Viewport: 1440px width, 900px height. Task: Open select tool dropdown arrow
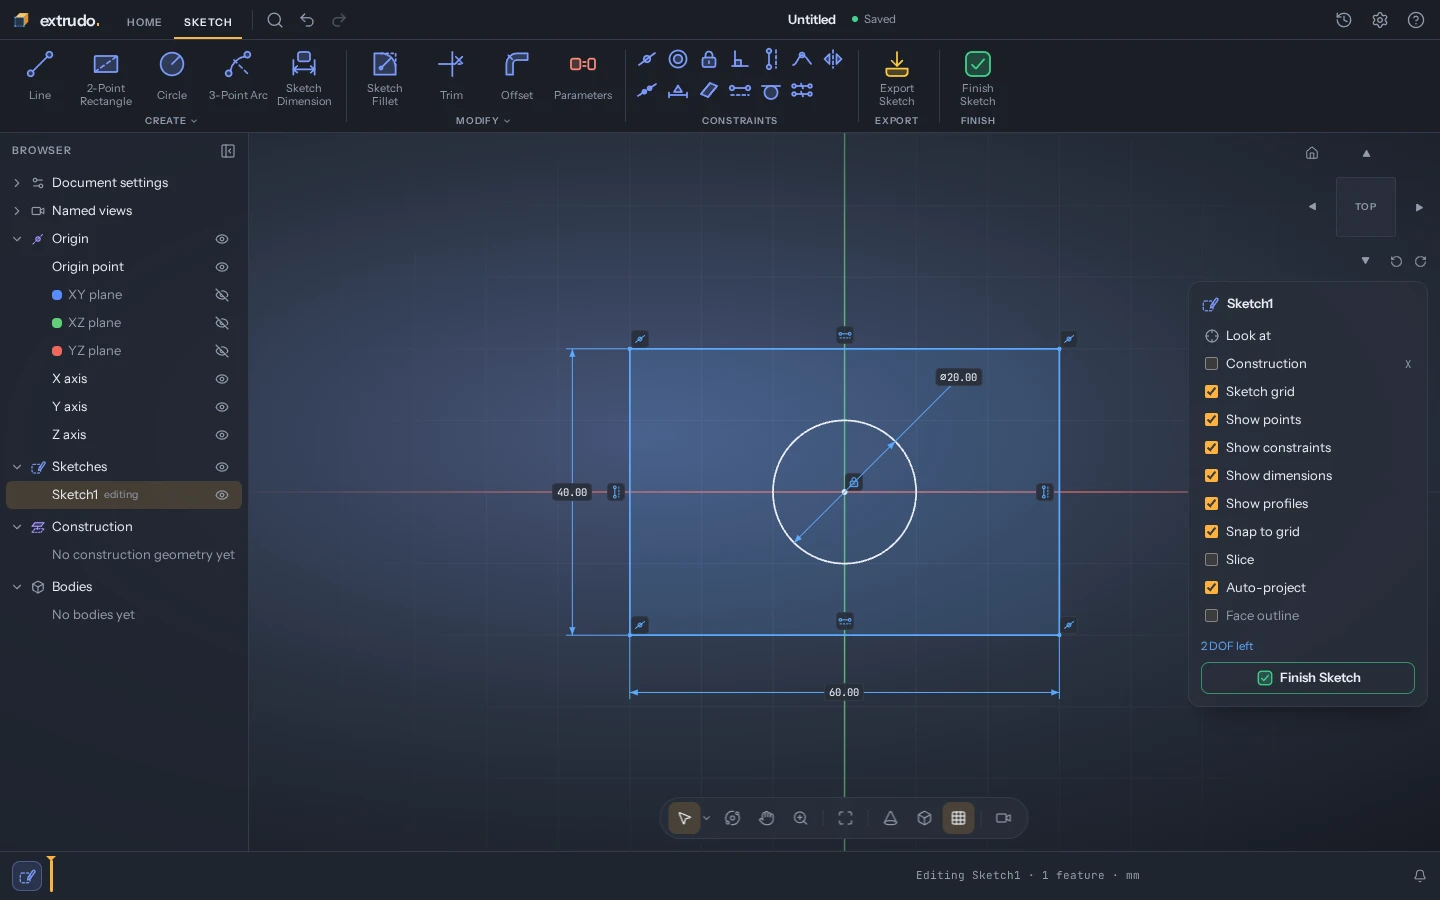[x=707, y=818]
